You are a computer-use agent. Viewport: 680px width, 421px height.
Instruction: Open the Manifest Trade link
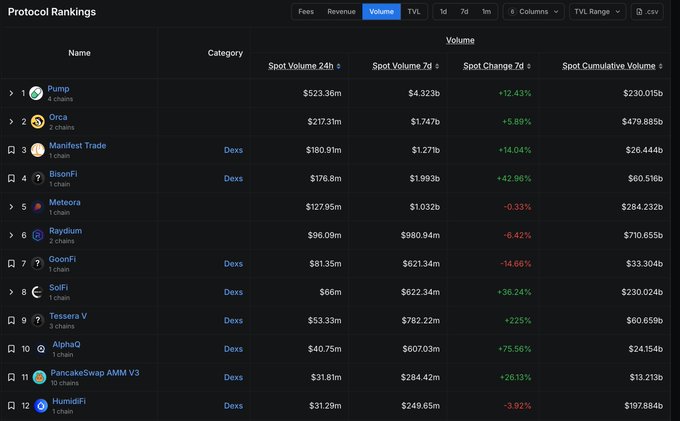pos(78,145)
